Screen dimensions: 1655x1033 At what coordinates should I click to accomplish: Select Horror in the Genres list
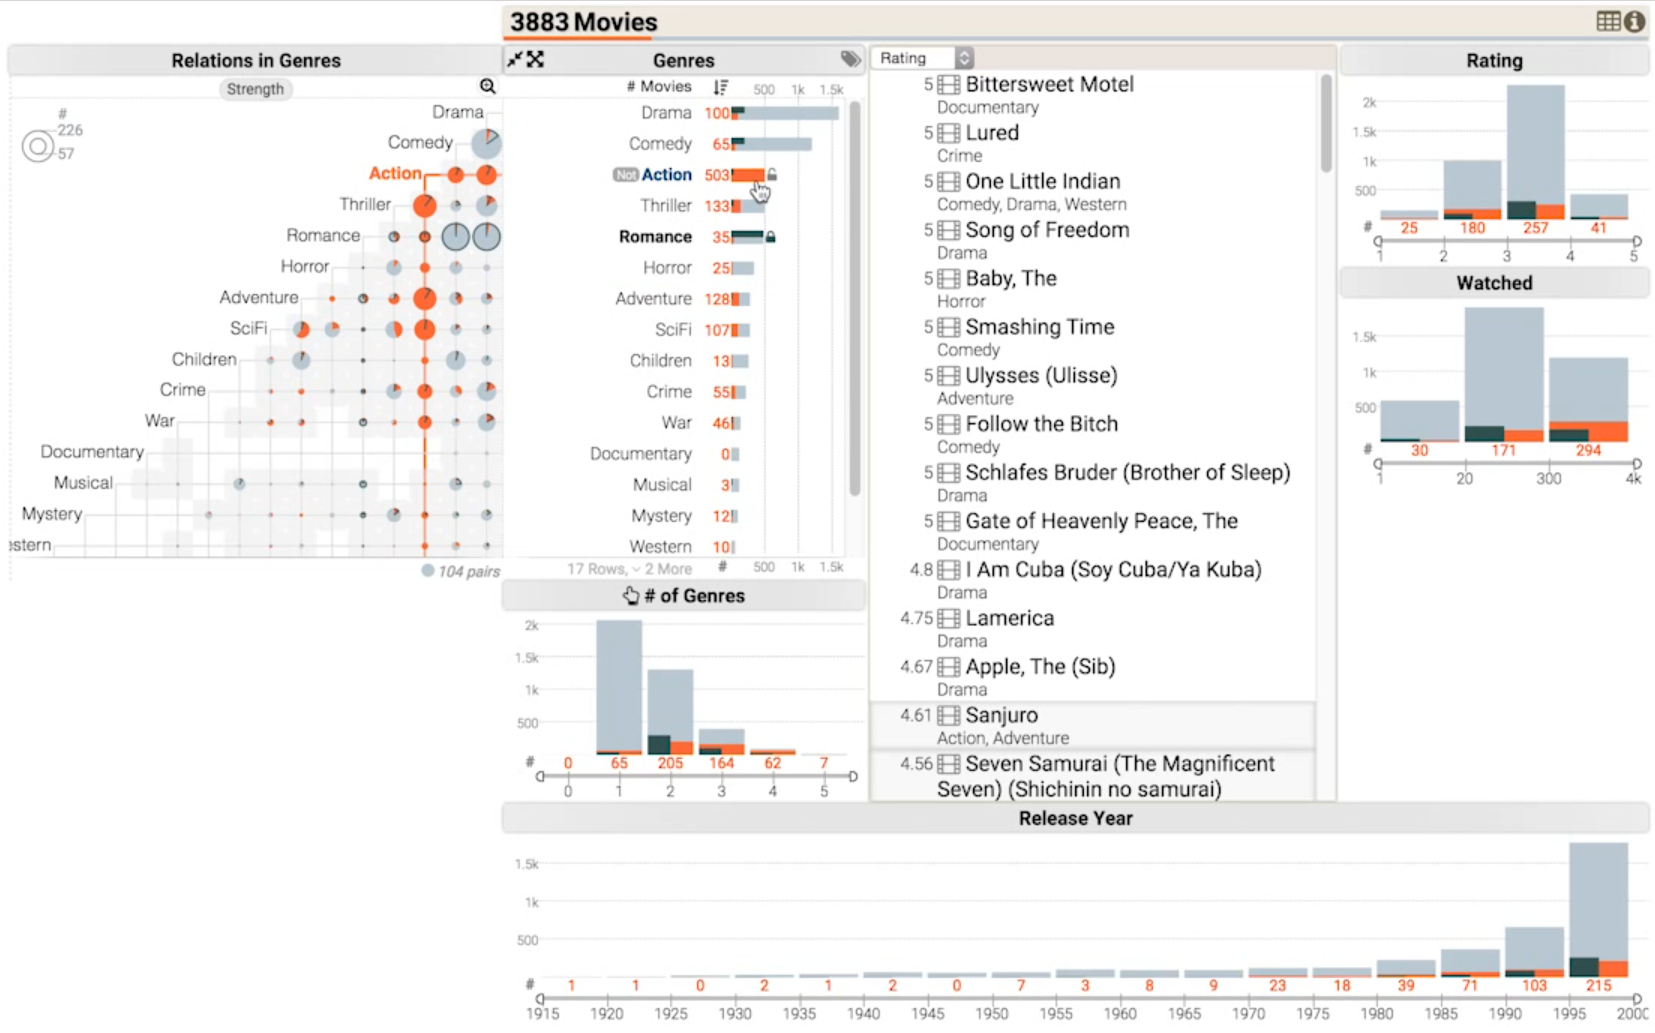click(x=667, y=268)
